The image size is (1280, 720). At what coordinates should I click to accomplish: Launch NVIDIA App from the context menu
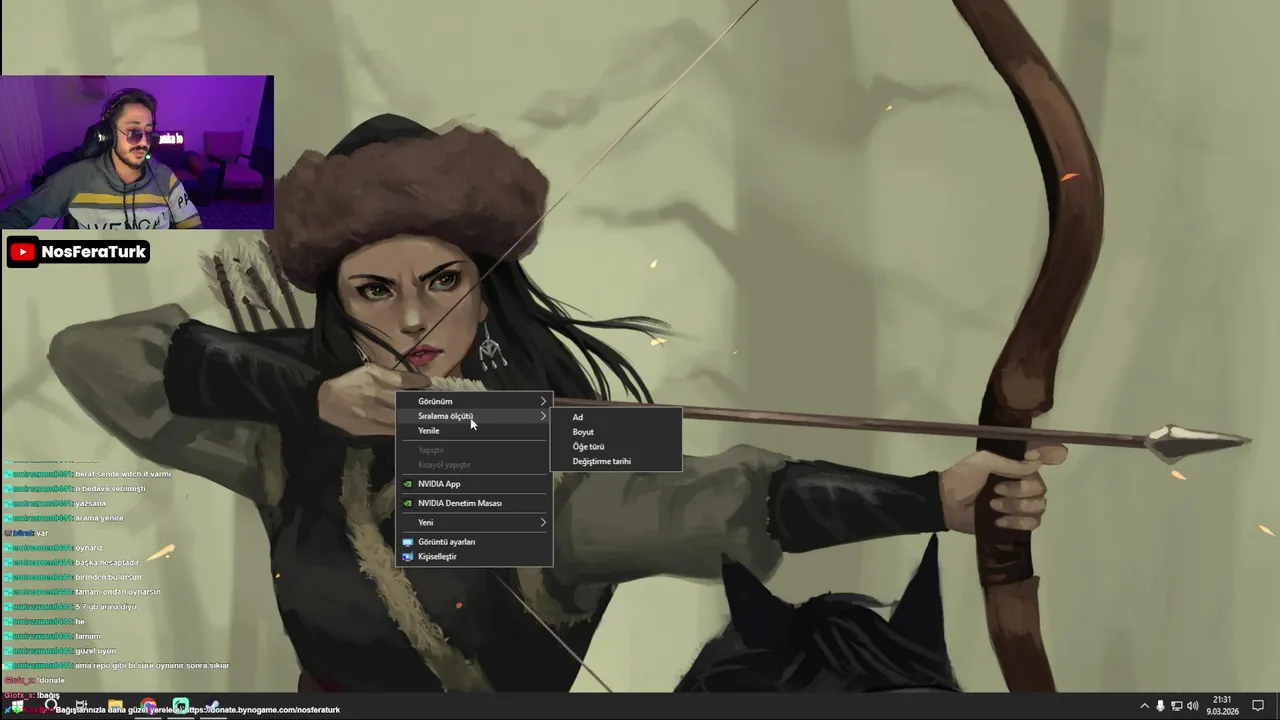[x=474, y=484]
